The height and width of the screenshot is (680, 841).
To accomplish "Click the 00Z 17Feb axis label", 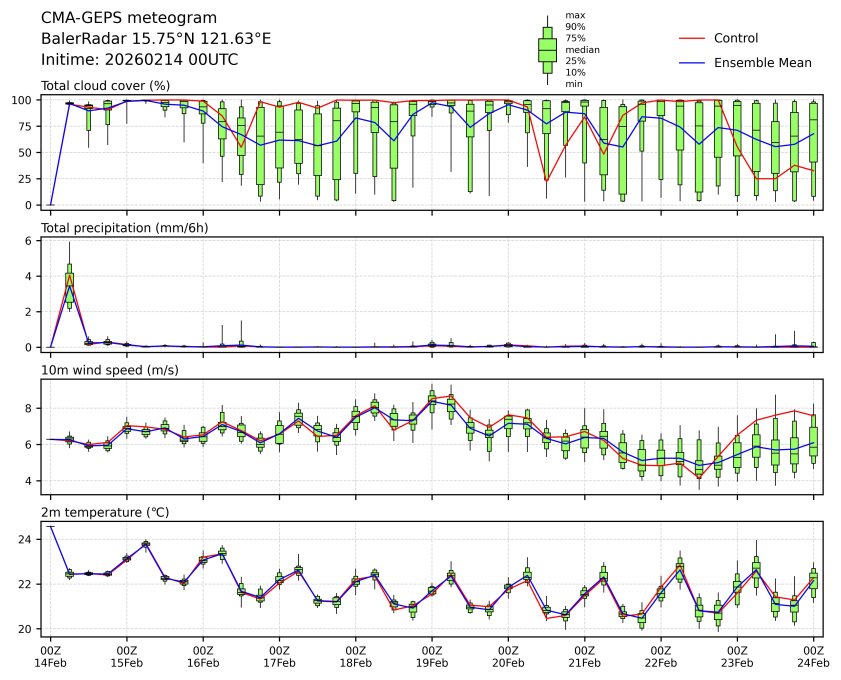I will [x=279, y=656].
